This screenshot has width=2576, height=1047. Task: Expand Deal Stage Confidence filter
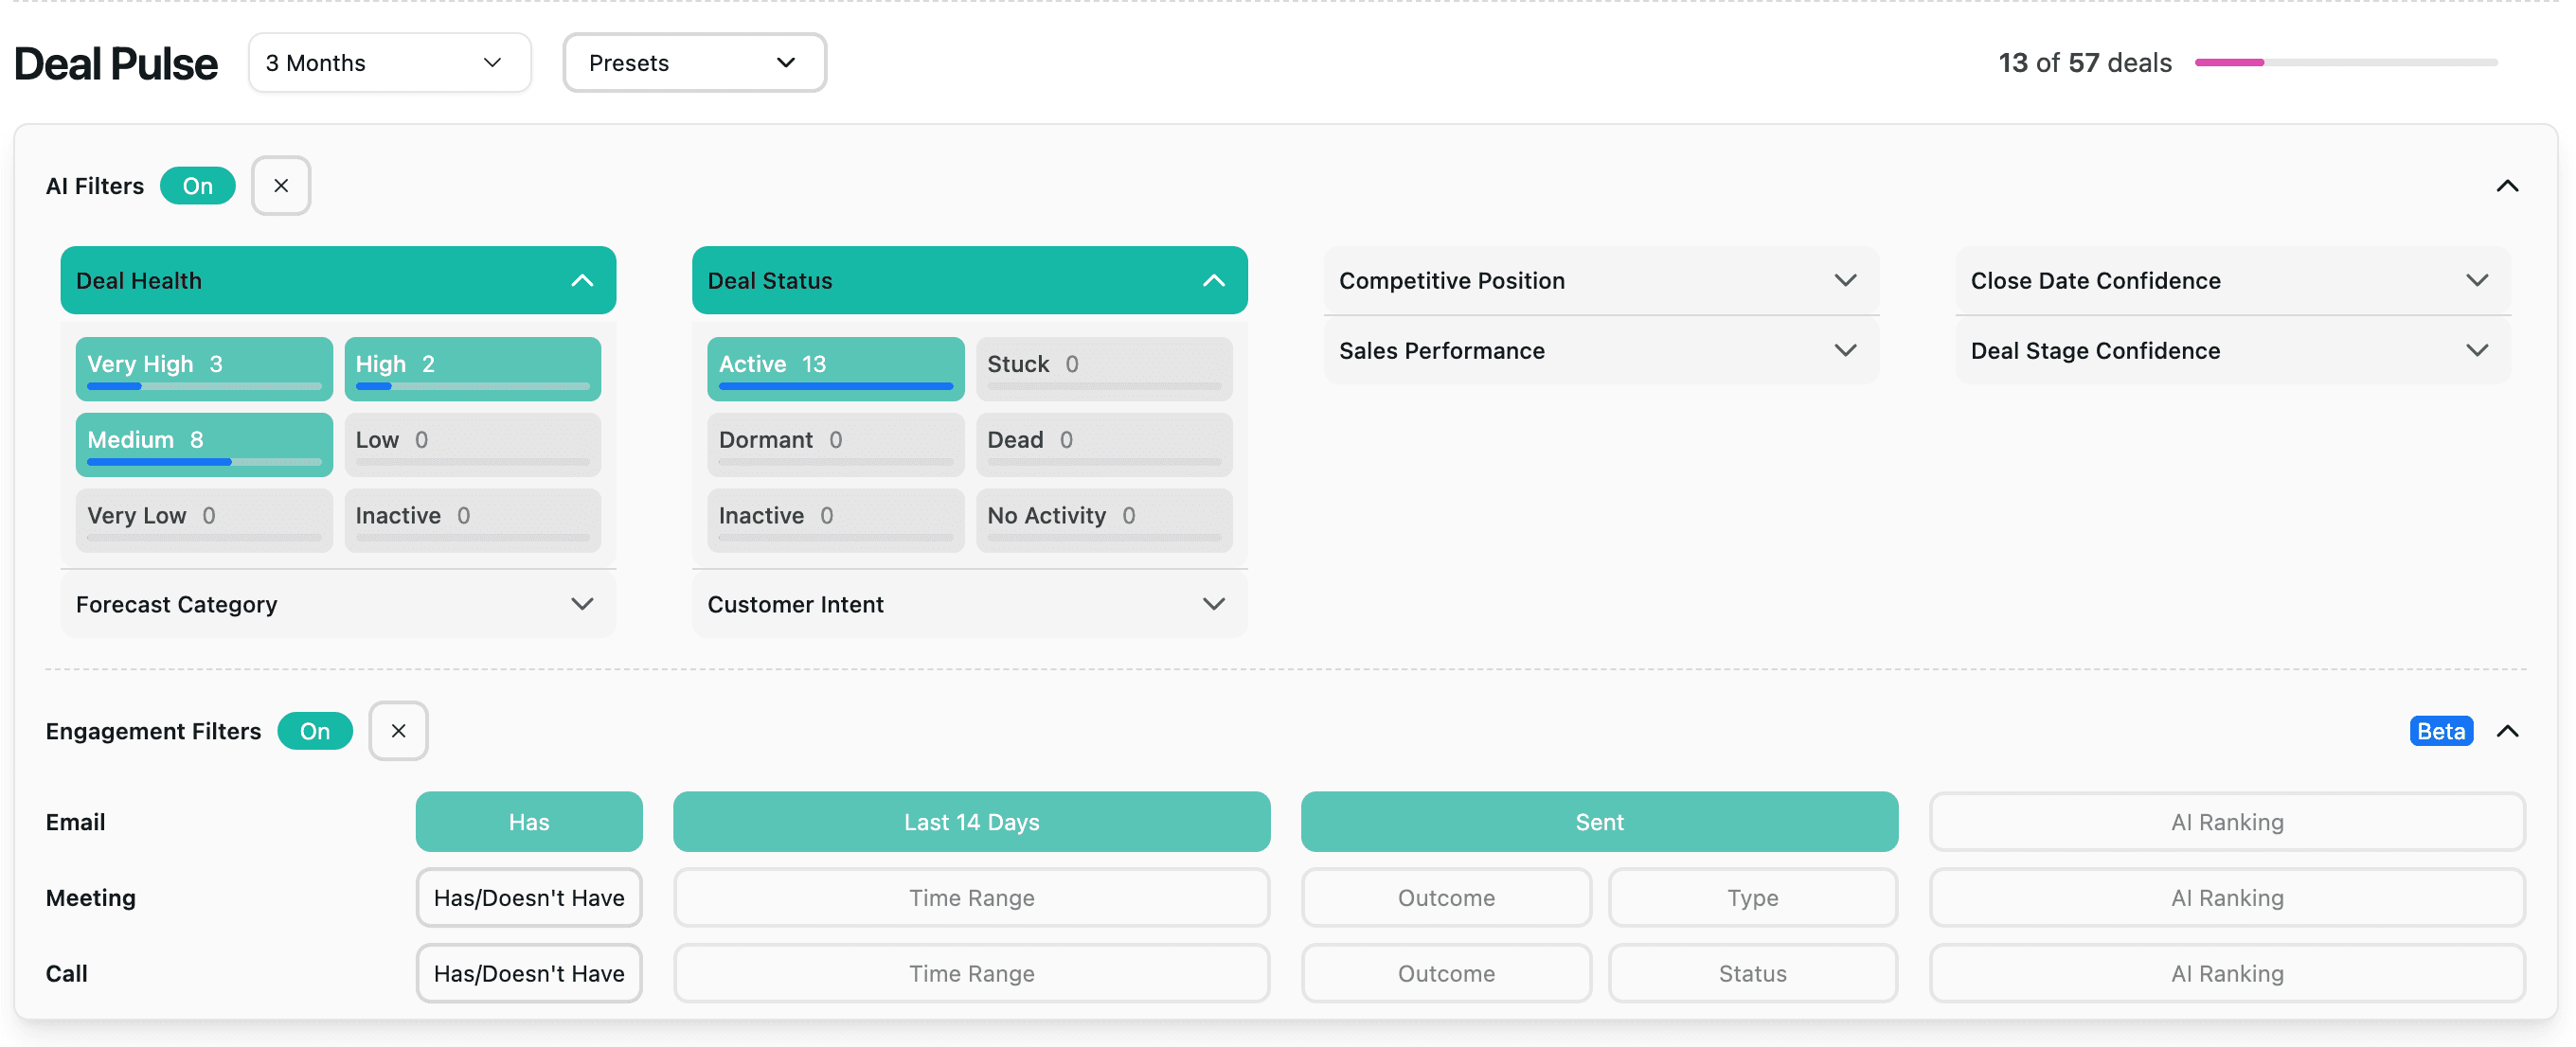point(2232,351)
